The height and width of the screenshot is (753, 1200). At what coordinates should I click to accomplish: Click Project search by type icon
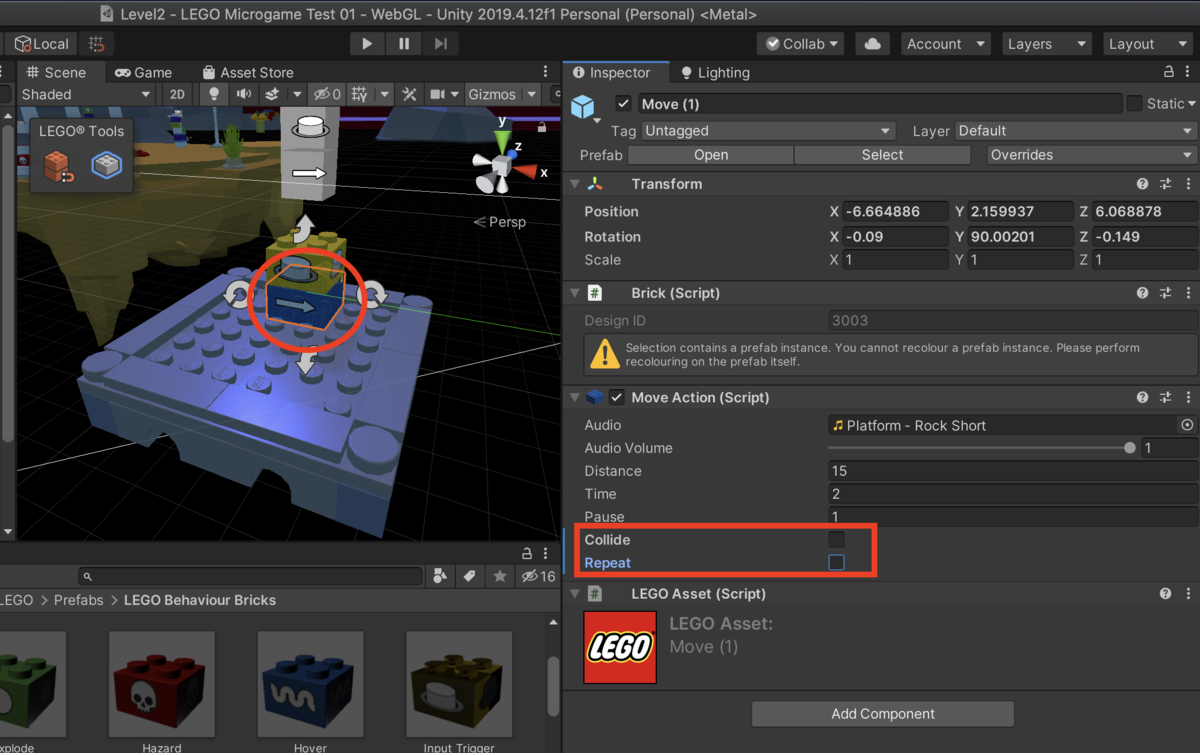pyautogui.click(x=440, y=576)
